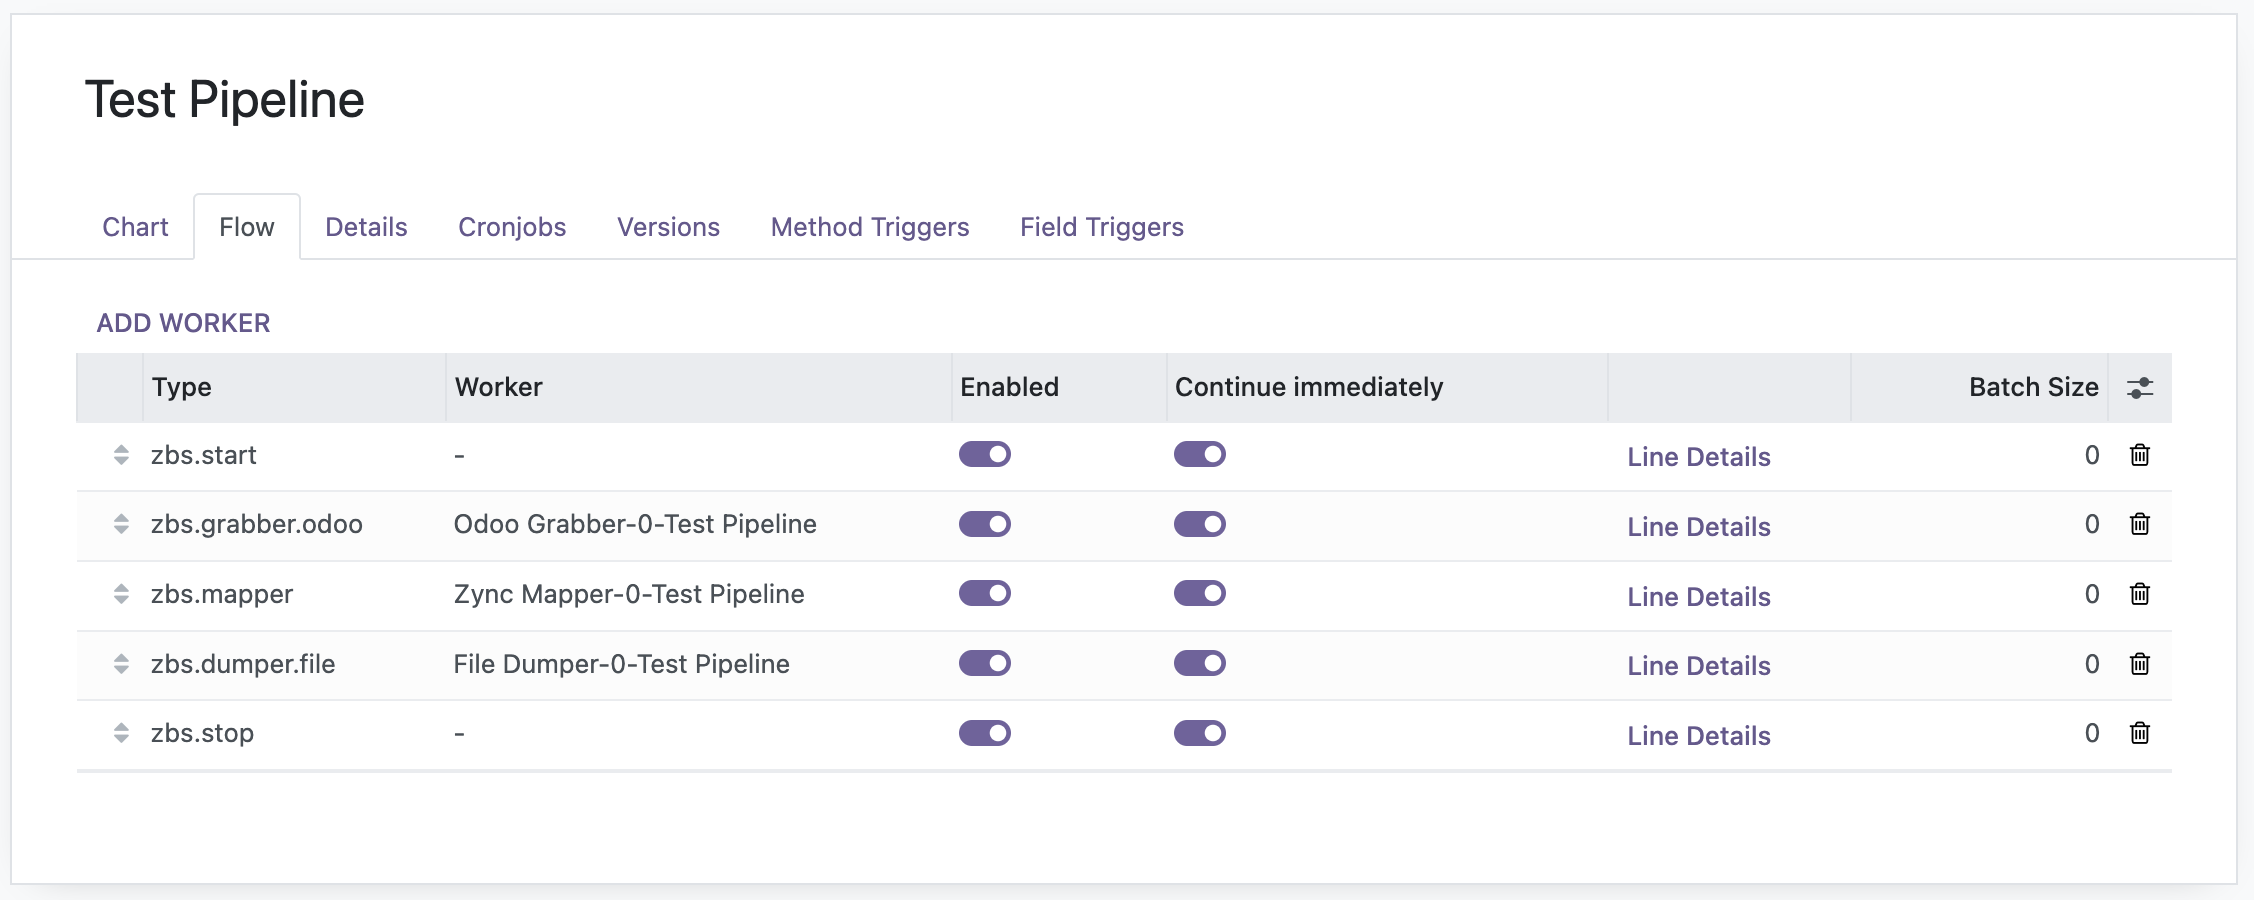Click the Type column header

pyautogui.click(x=294, y=387)
